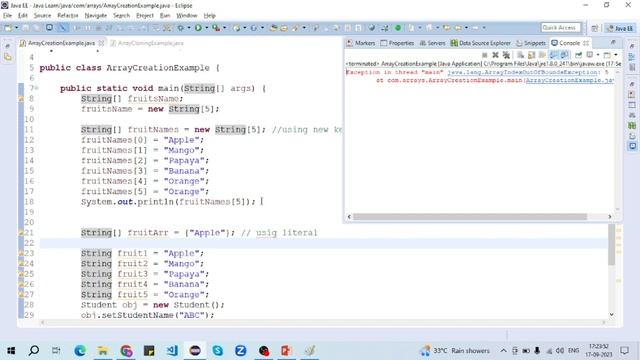The width and height of the screenshot is (640, 360).
Task: Click the ArrayCreationExample.java stack trace link
Action: tap(569, 80)
